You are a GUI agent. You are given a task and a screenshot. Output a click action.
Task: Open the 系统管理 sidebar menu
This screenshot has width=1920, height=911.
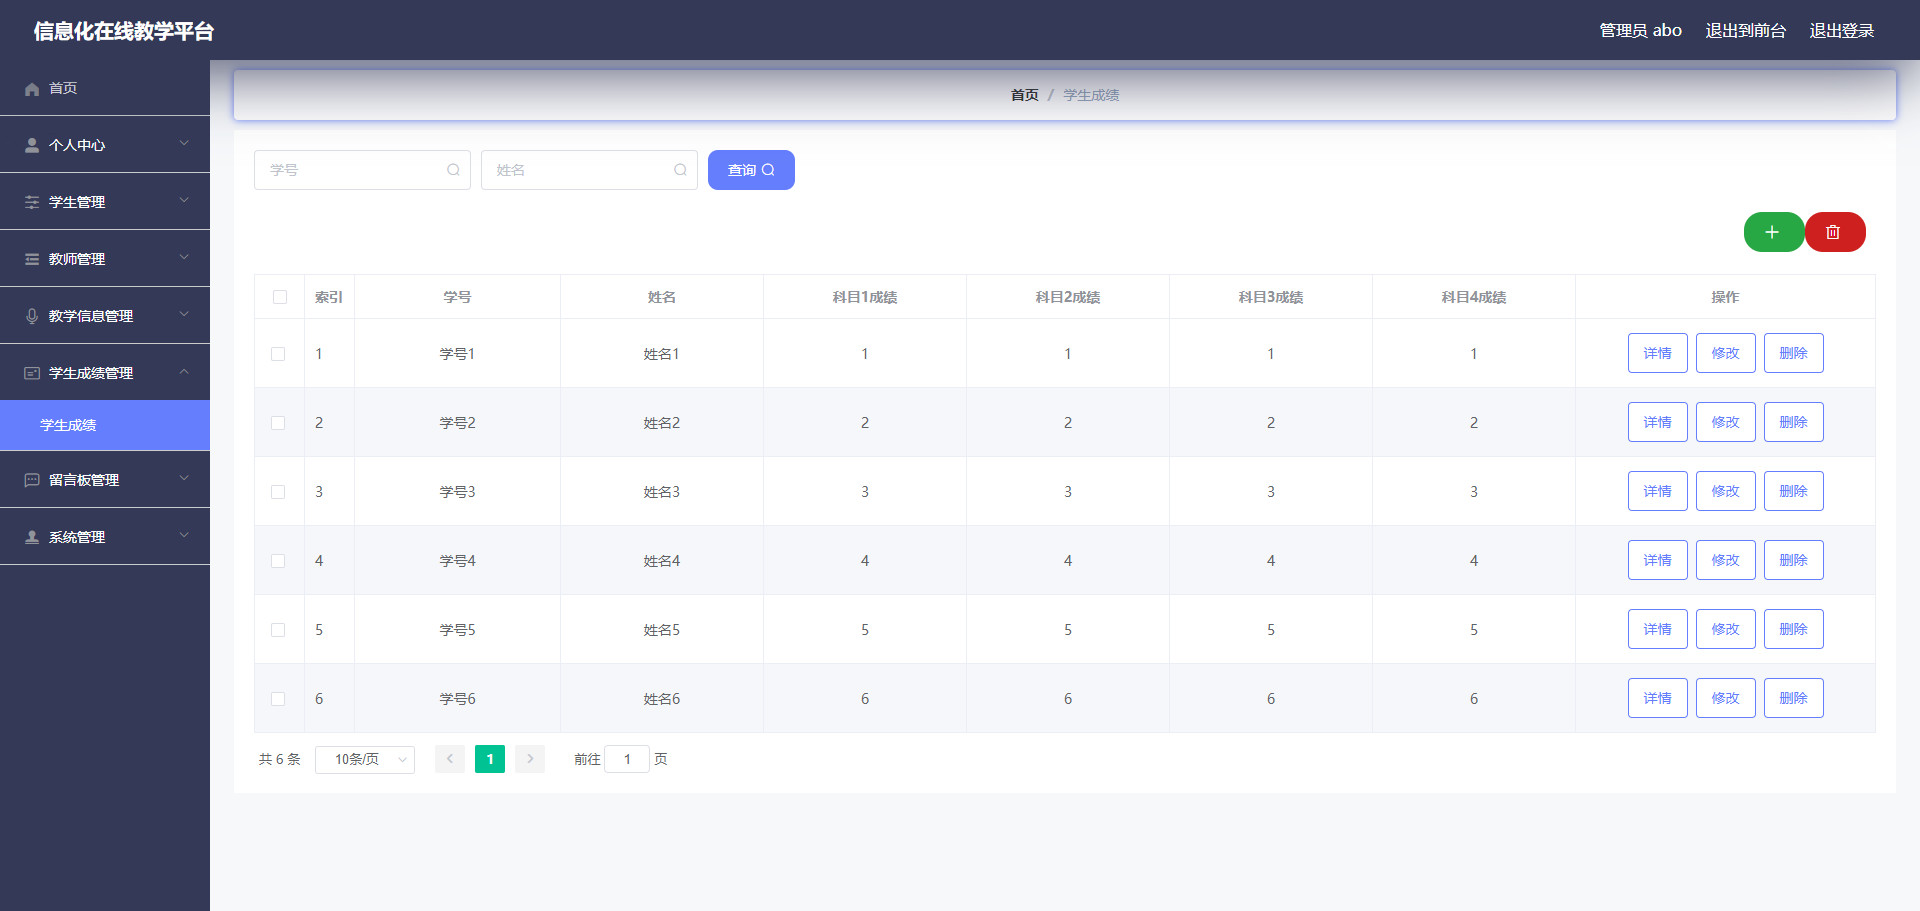point(105,537)
